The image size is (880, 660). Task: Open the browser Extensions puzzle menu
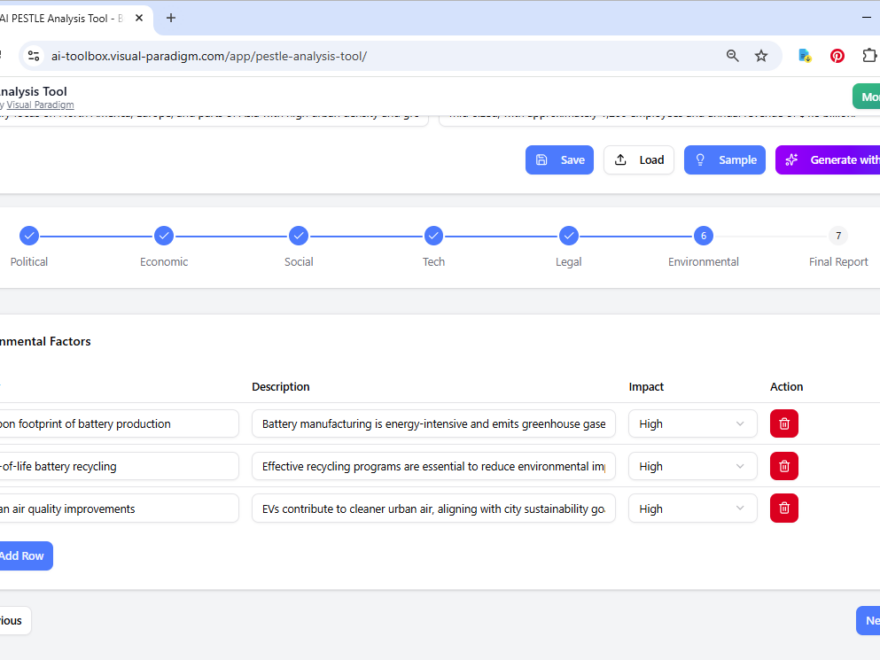[x=869, y=55]
